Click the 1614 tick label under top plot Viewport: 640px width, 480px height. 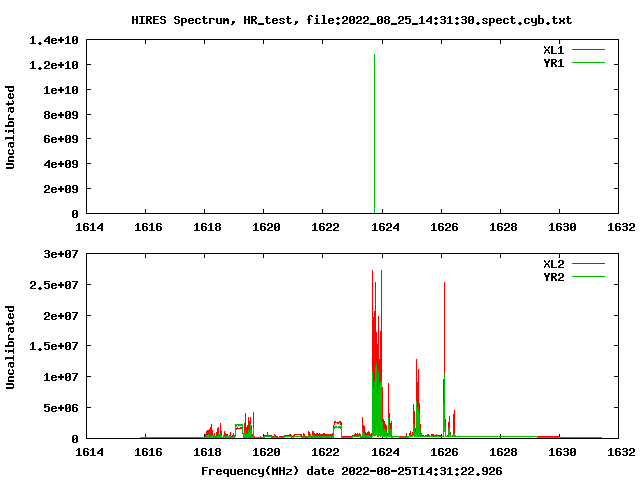coord(89,227)
